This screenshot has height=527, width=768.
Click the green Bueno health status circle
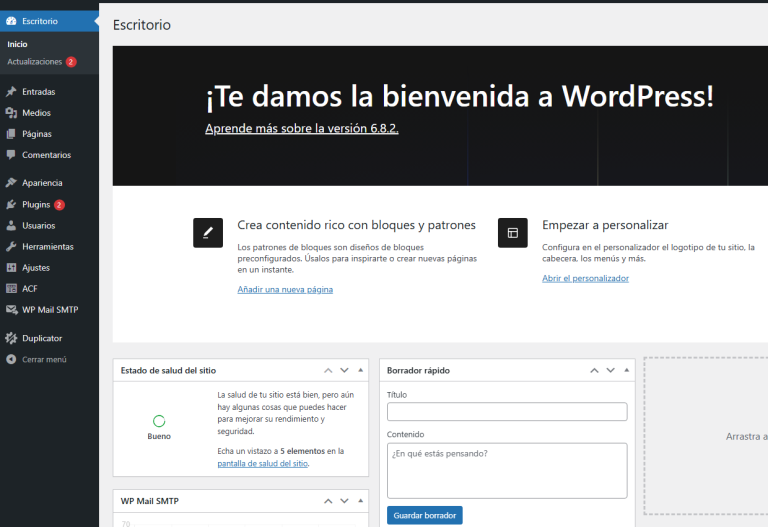pos(159,421)
